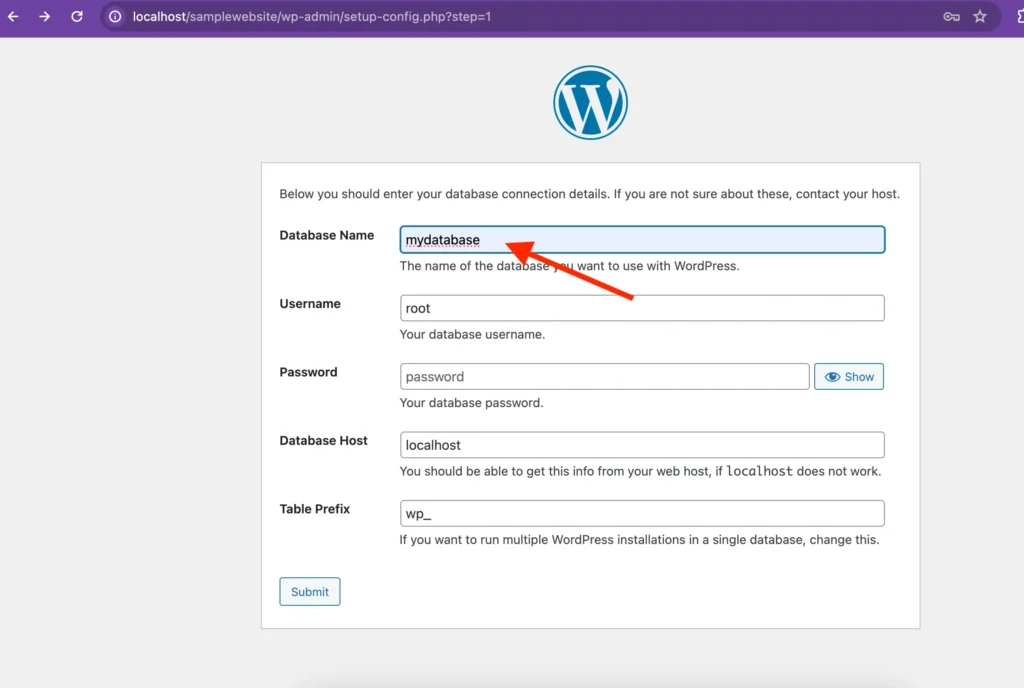This screenshot has width=1024, height=688.
Task: Bookmark this page with star icon
Action: (x=980, y=16)
